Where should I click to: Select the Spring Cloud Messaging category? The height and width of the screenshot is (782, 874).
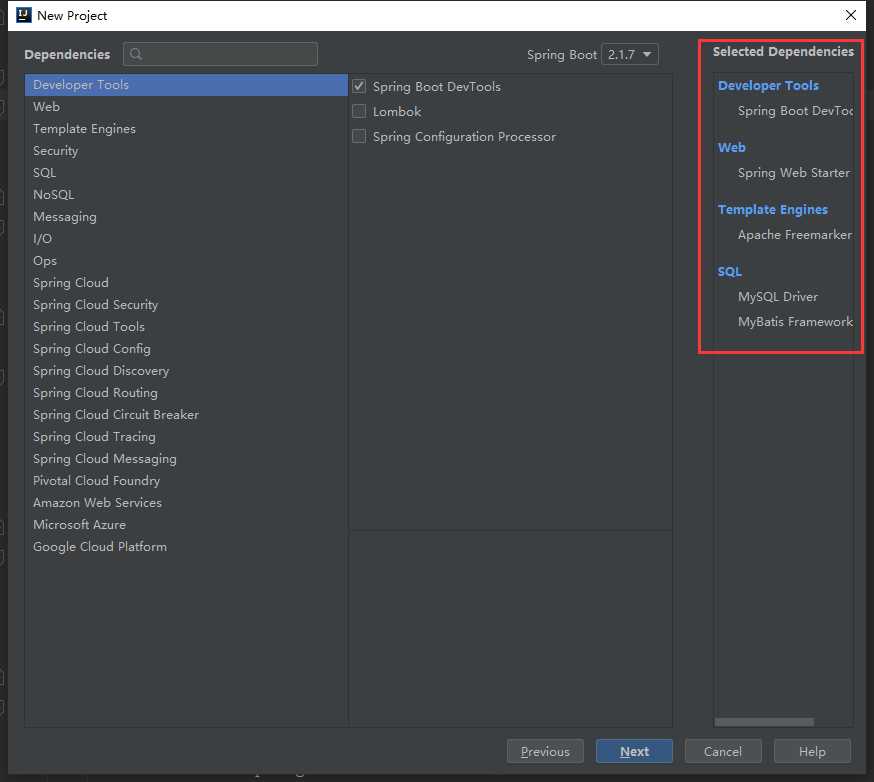click(x=186, y=459)
